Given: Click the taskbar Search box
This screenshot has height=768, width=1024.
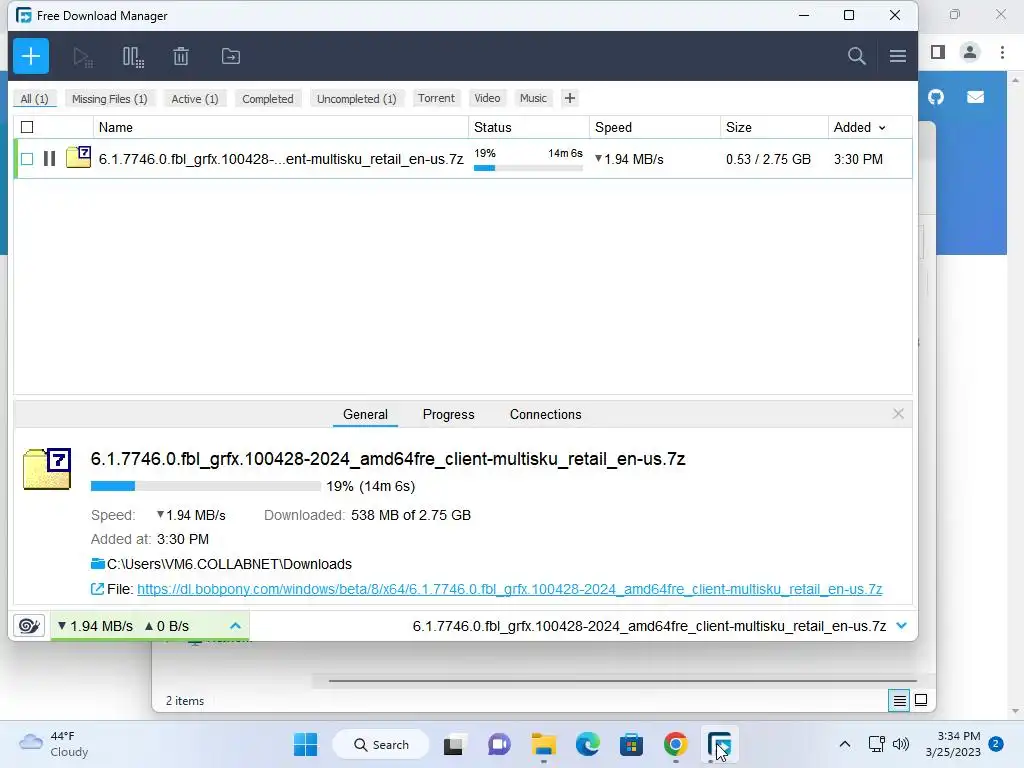Looking at the screenshot, I should (x=381, y=744).
